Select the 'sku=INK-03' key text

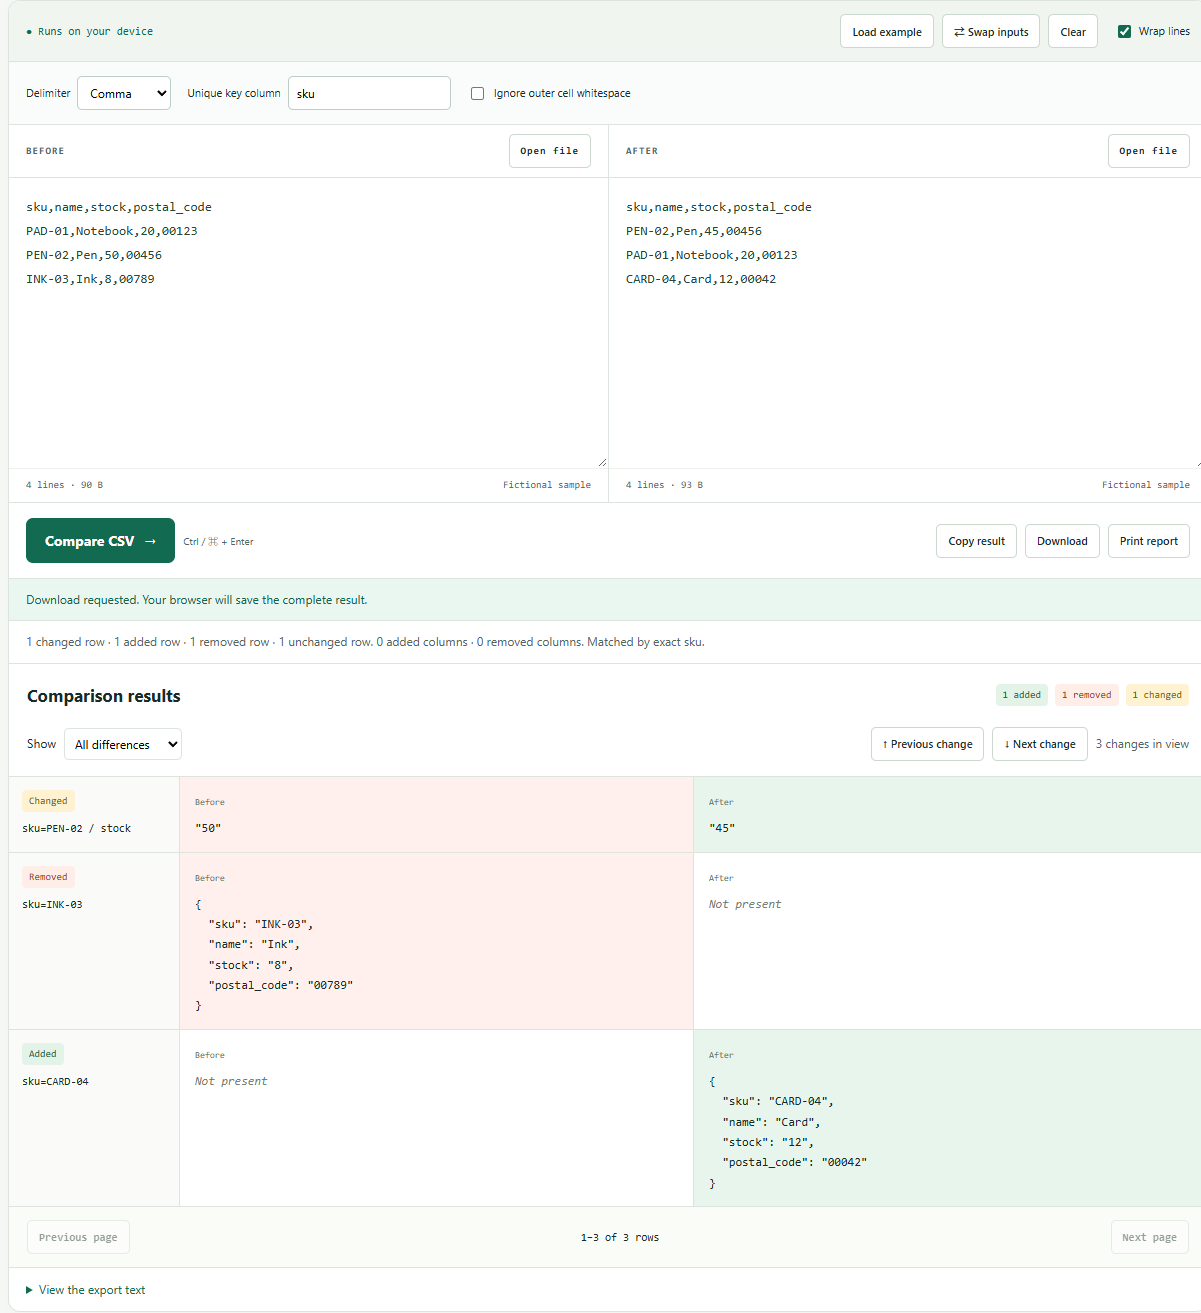(x=52, y=904)
